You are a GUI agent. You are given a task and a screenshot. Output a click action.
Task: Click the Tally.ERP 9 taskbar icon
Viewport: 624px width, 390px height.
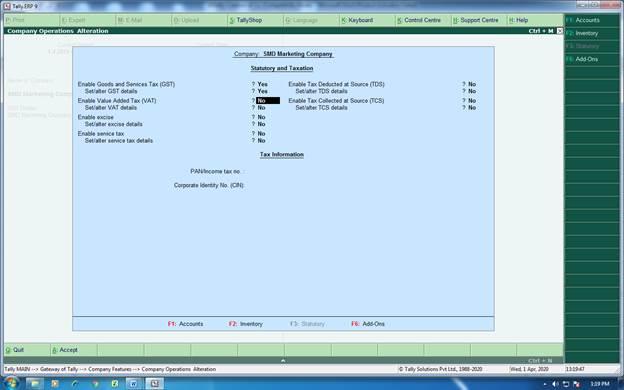(154, 384)
